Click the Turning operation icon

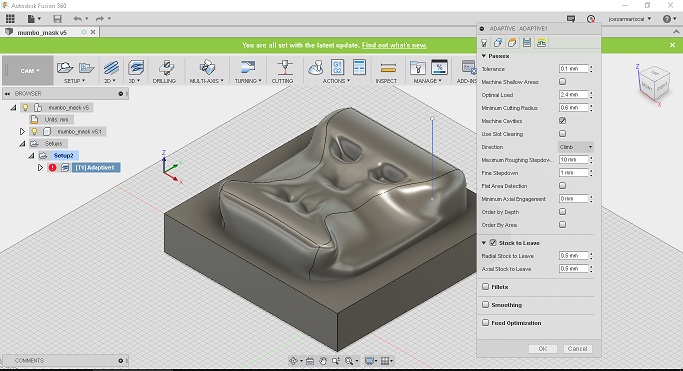tap(247, 67)
